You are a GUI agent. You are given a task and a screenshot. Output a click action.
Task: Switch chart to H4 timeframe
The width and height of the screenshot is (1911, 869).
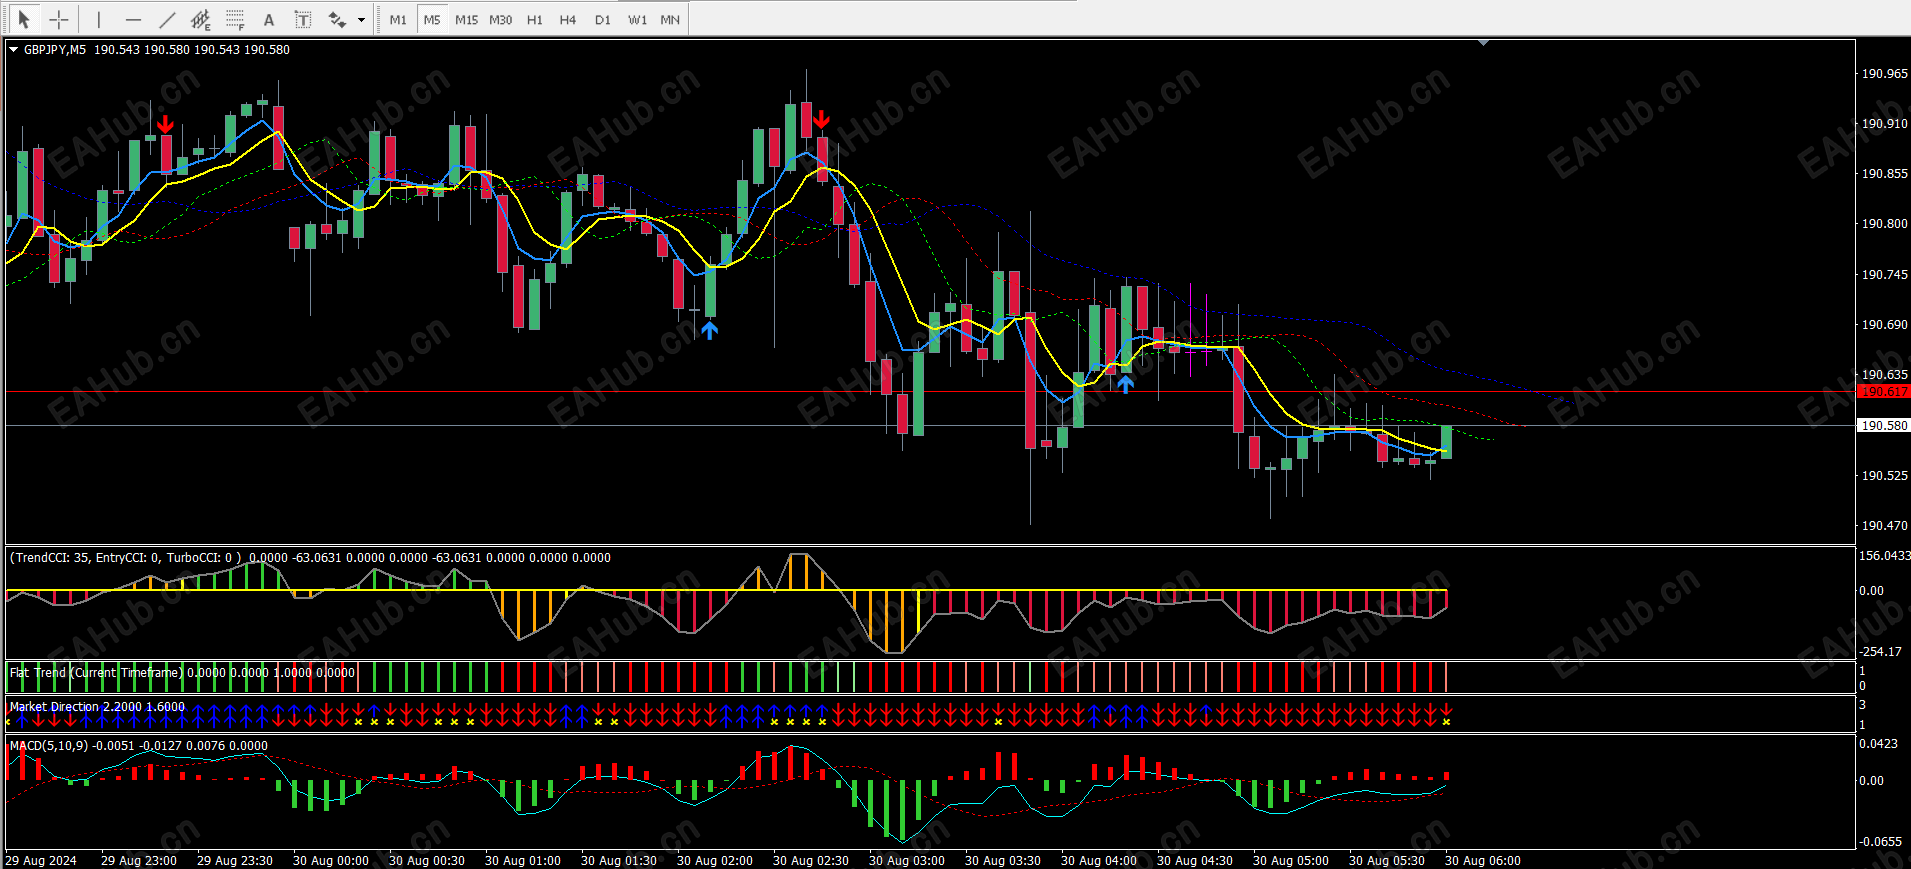tap(568, 20)
